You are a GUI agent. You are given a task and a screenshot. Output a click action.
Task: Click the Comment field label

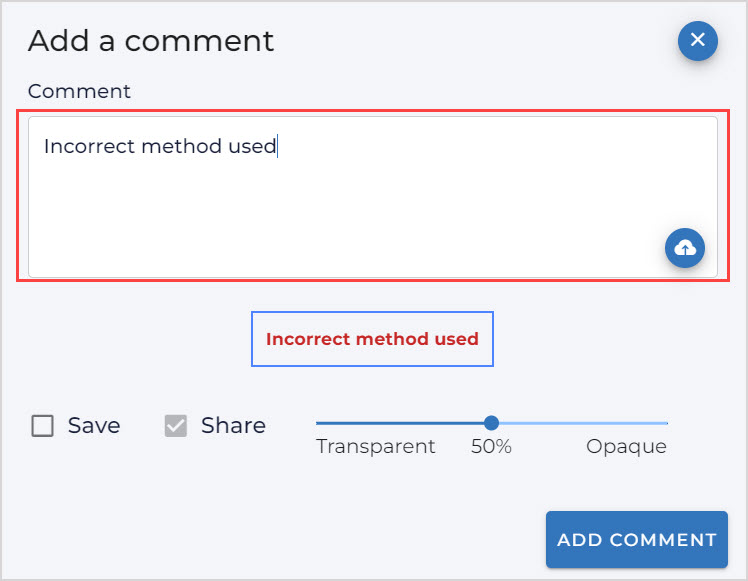79,91
